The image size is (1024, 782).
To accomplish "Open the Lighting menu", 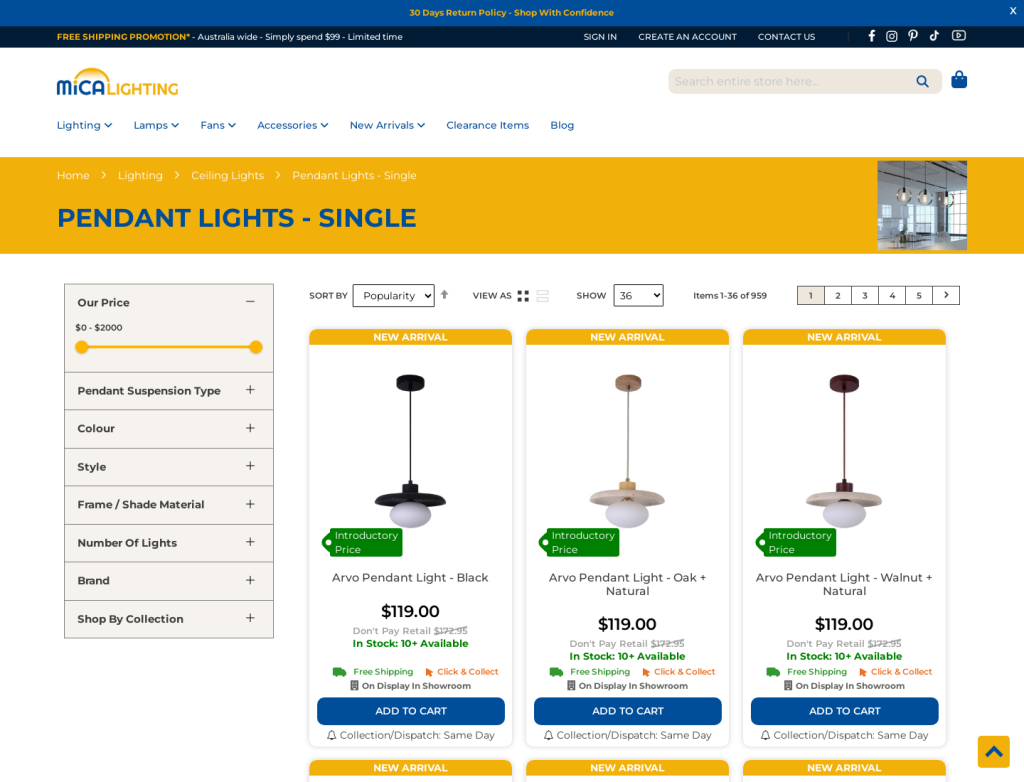I will click(x=84, y=125).
